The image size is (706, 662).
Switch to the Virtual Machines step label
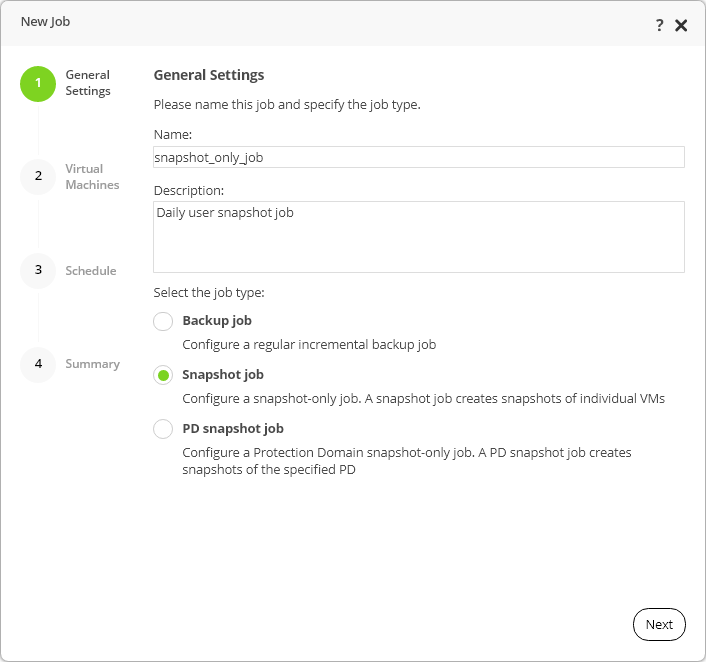pos(92,177)
